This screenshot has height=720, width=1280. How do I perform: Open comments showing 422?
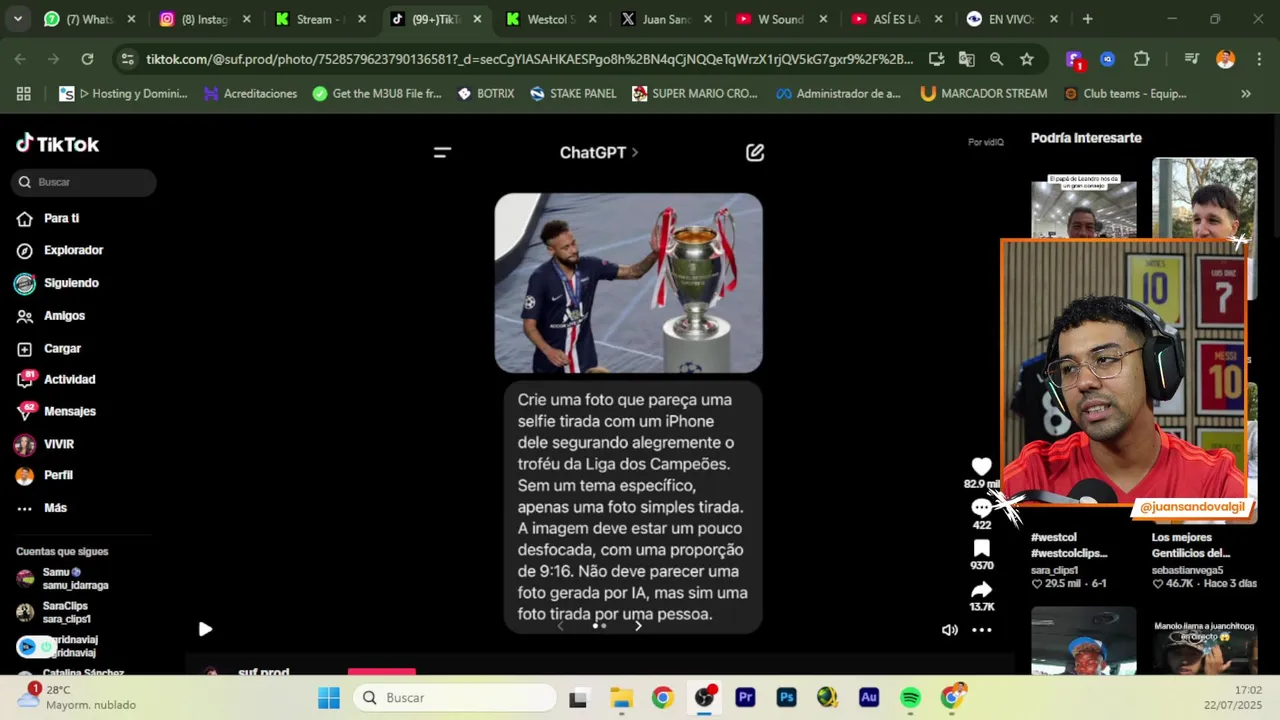[981, 508]
